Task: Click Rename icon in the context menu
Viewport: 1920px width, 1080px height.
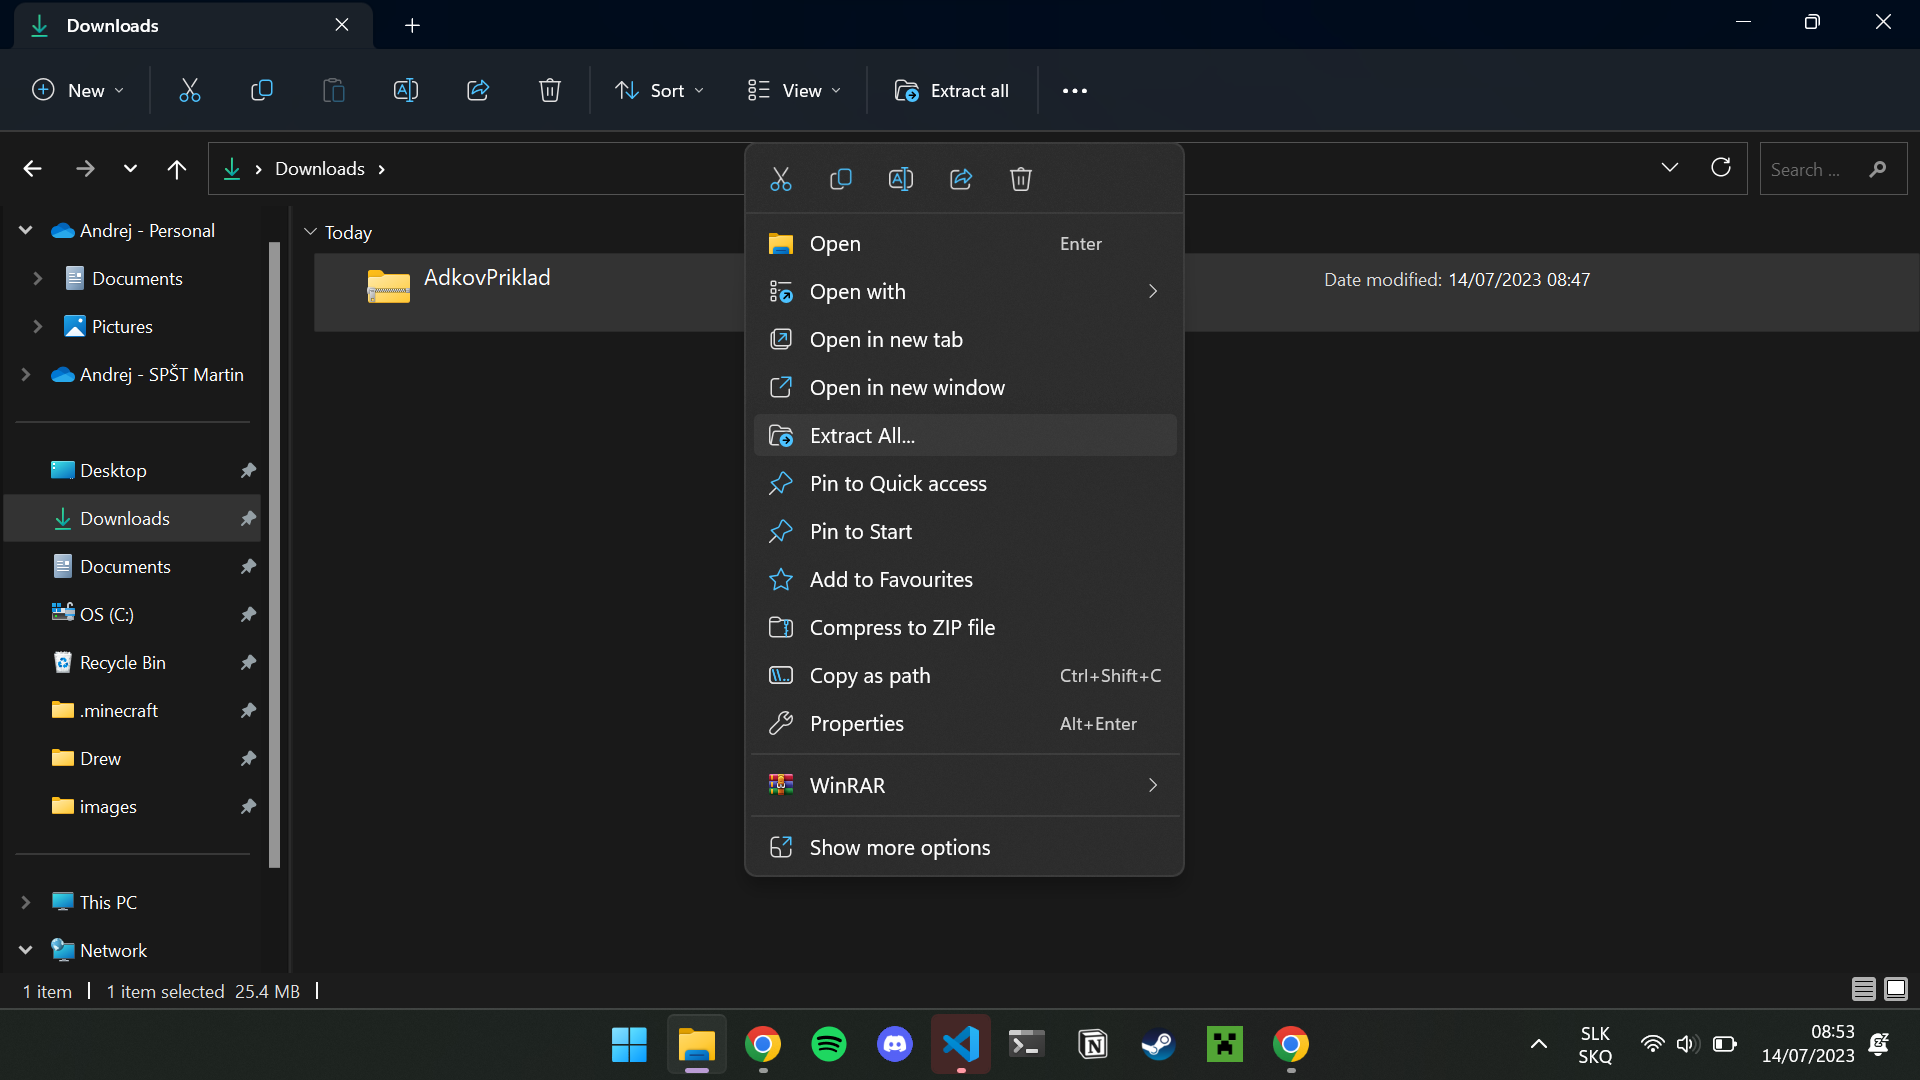Action: (x=900, y=179)
